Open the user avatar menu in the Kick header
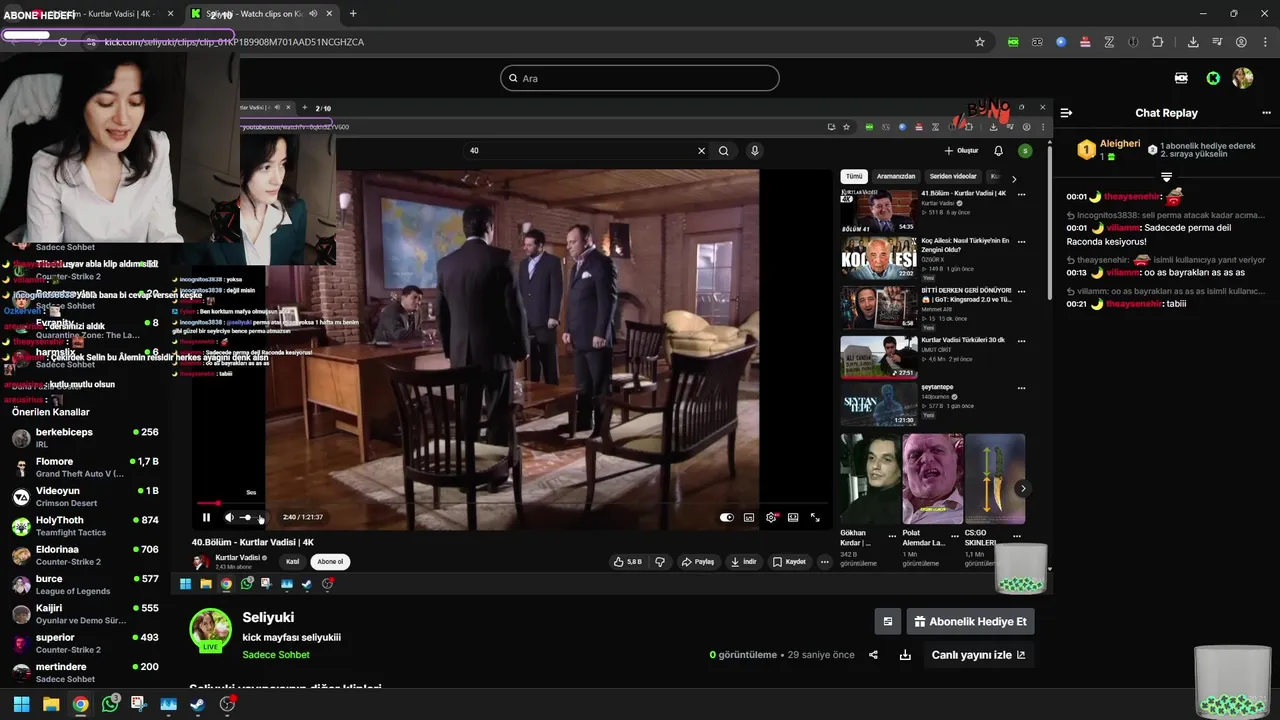The height and width of the screenshot is (720, 1280). [x=1242, y=78]
